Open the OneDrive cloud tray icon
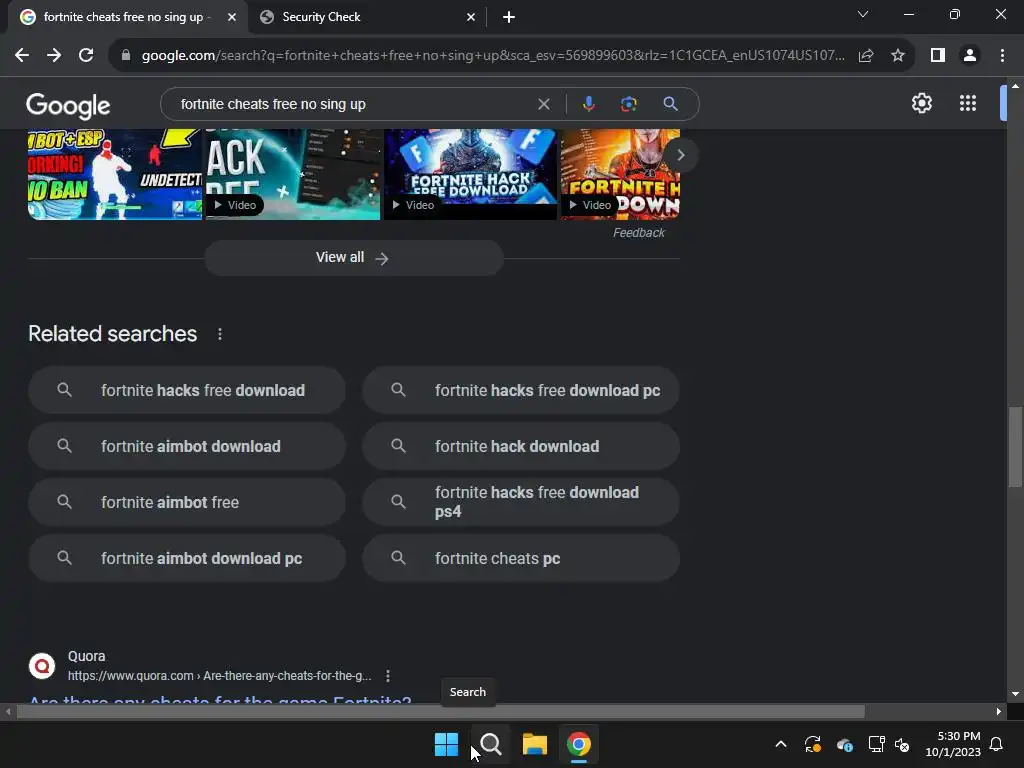 click(x=844, y=744)
